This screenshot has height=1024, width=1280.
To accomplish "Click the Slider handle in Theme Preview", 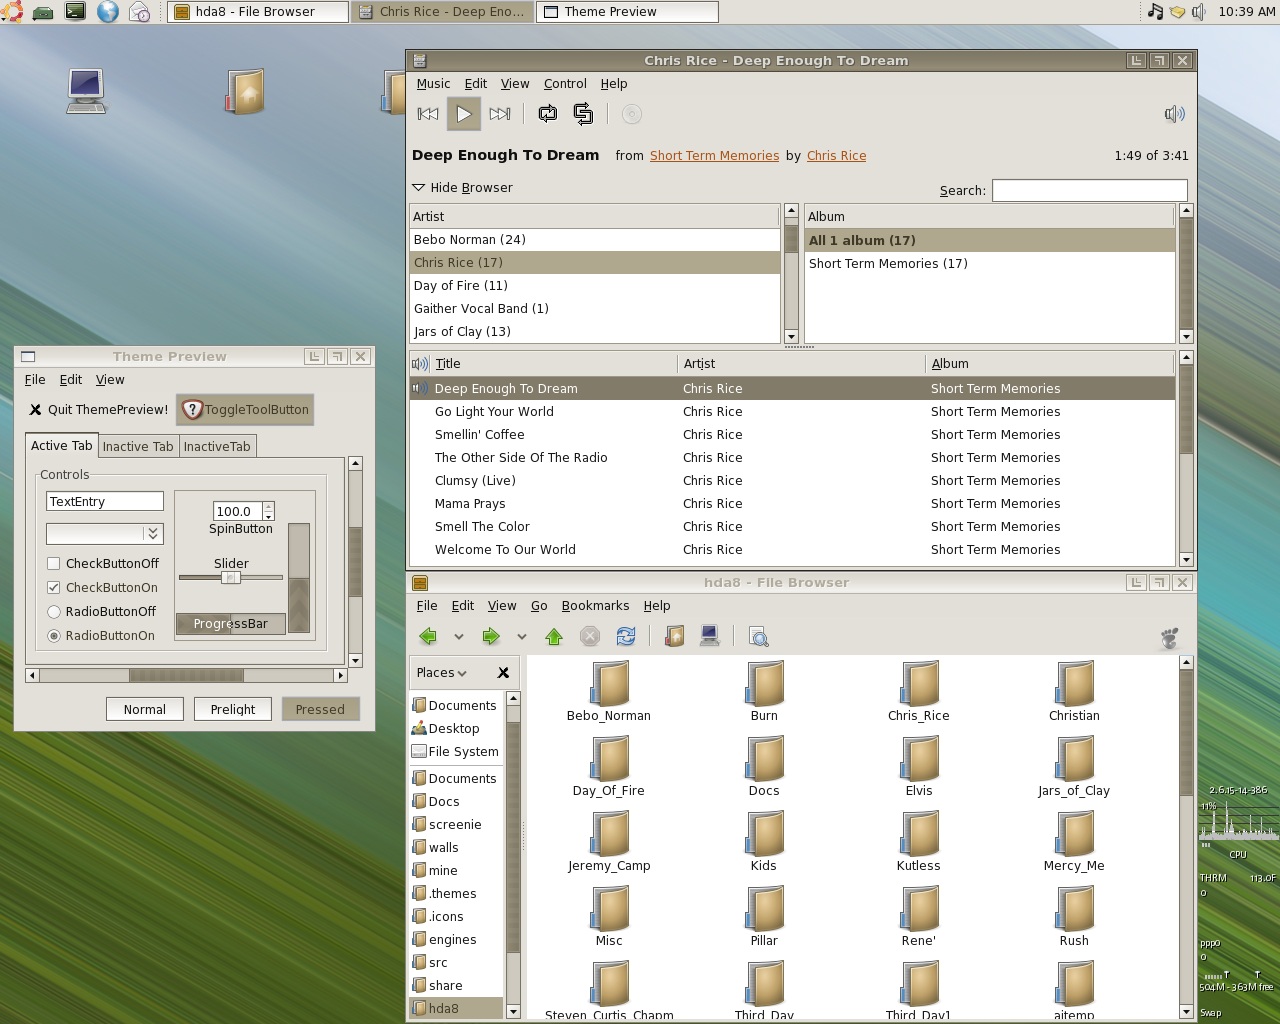I will tap(230, 577).
